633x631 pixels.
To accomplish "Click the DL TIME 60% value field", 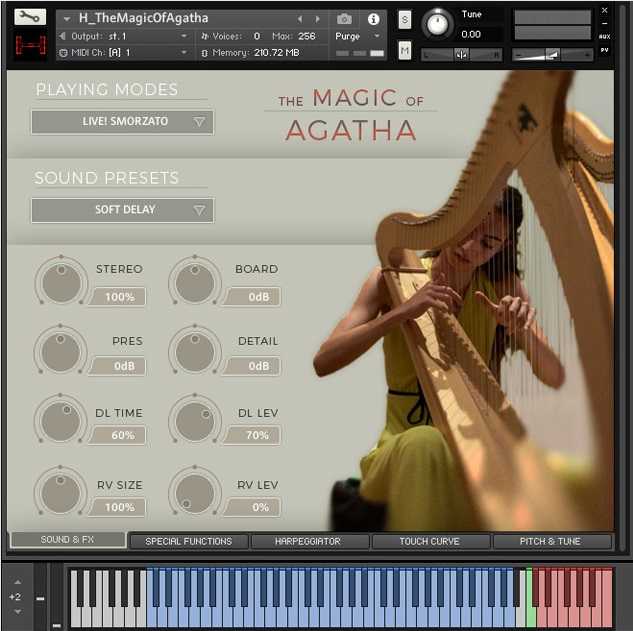I will pos(117,435).
